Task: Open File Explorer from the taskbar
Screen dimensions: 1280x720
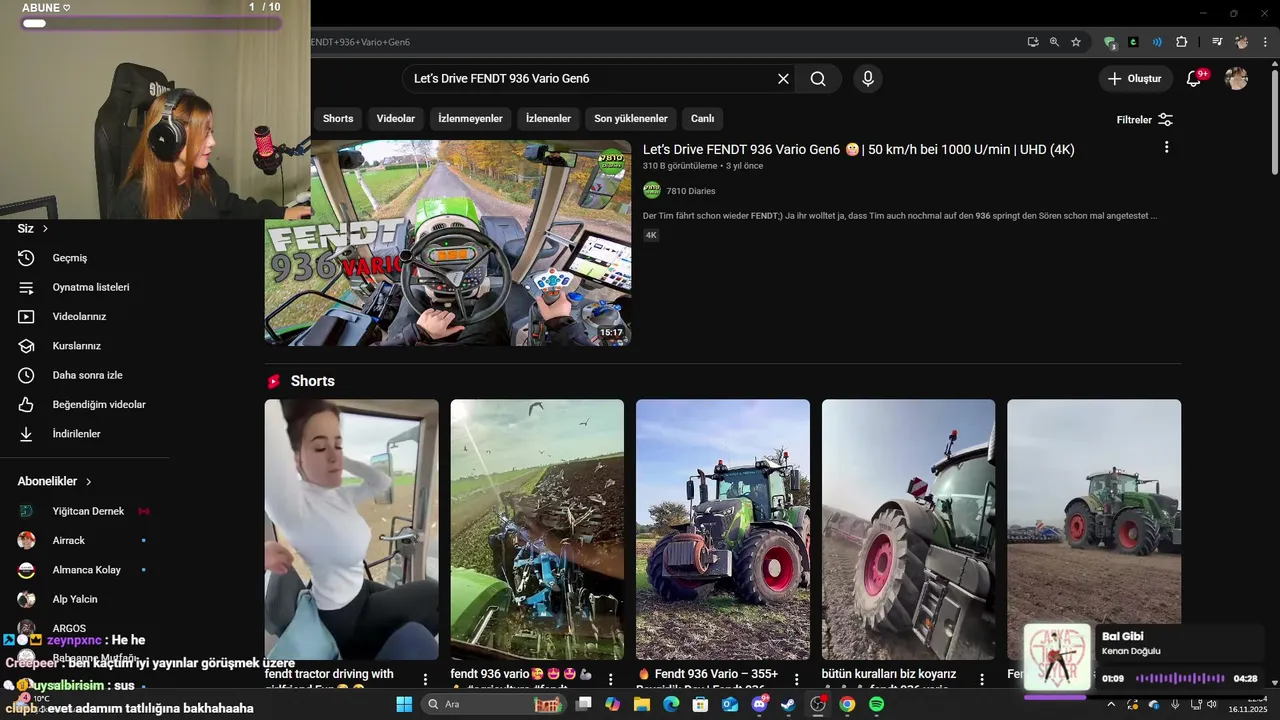Action: 641,704
